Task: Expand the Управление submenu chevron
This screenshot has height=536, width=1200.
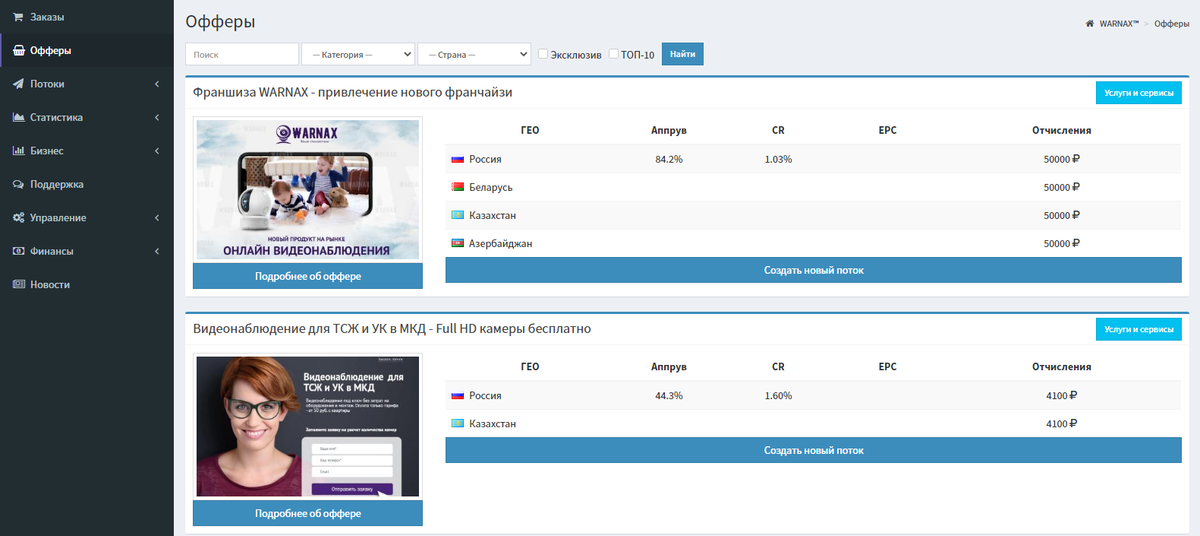Action: pyautogui.click(x=157, y=218)
